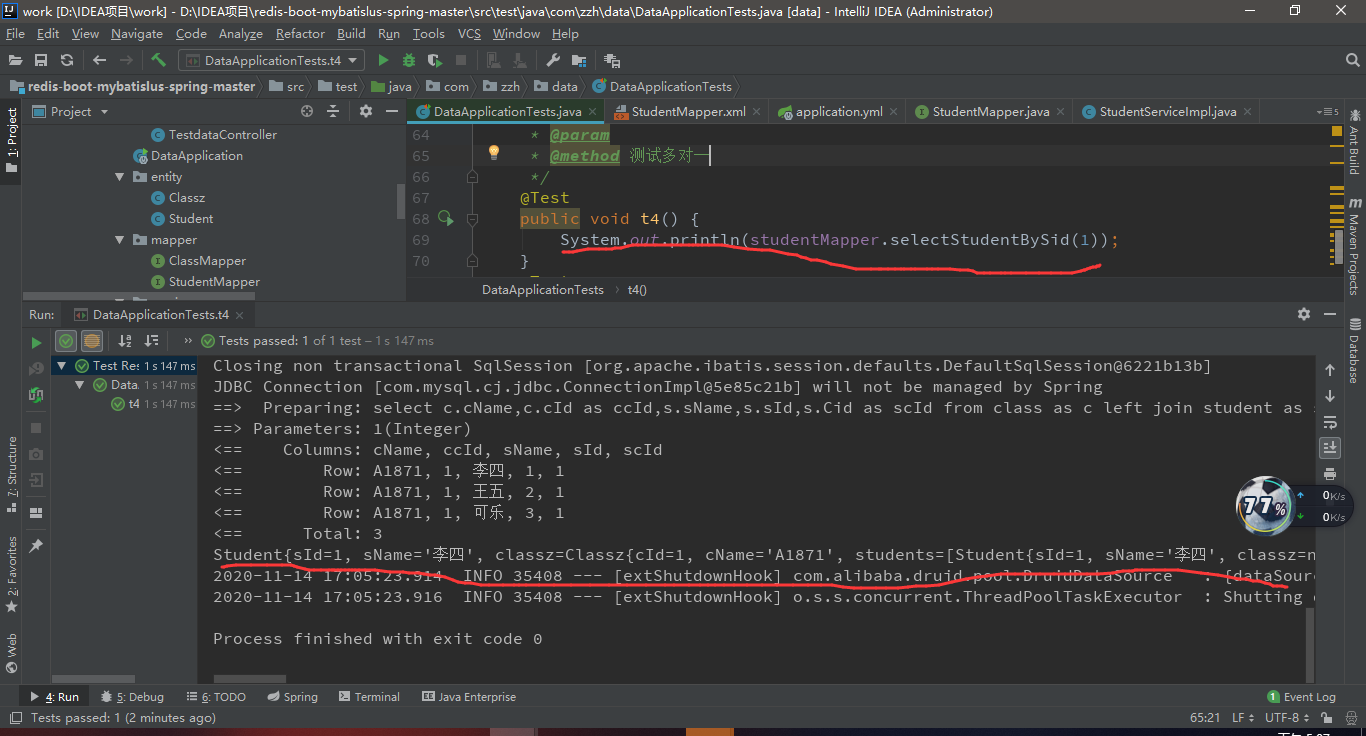Switch to the StudentMapper.xml tab
1366x736 pixels.
[x=688, y=112]
